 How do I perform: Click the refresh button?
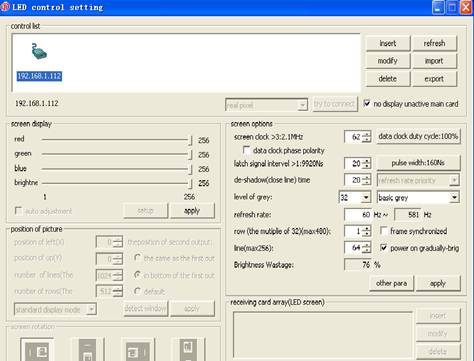(x=434, y=43)
